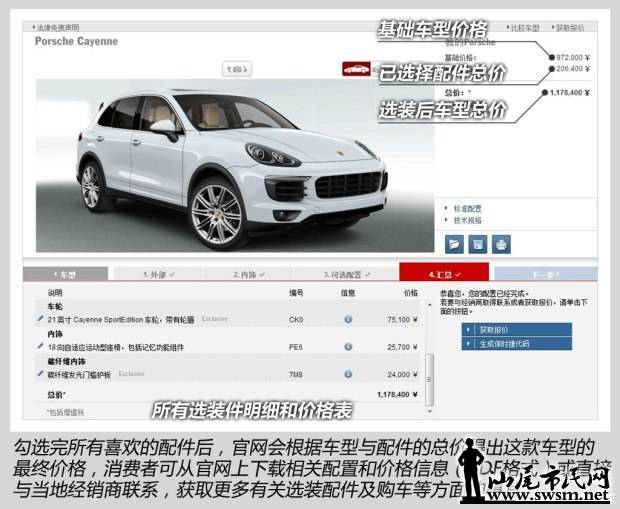Viewport: 620px width, 509px height.
Task: Open the 法律免责声明 legal disclaimer link
Action: point(56,28)
